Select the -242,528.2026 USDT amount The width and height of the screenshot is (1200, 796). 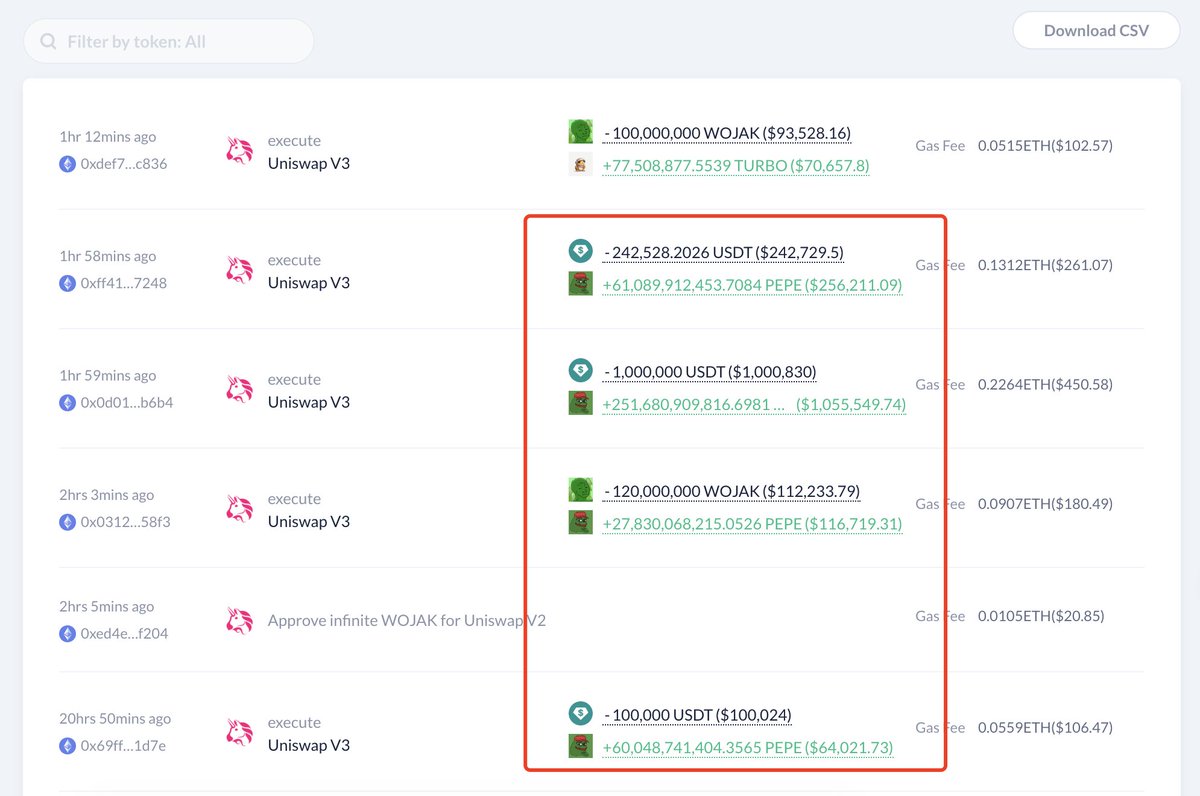[x=725, y=253]
